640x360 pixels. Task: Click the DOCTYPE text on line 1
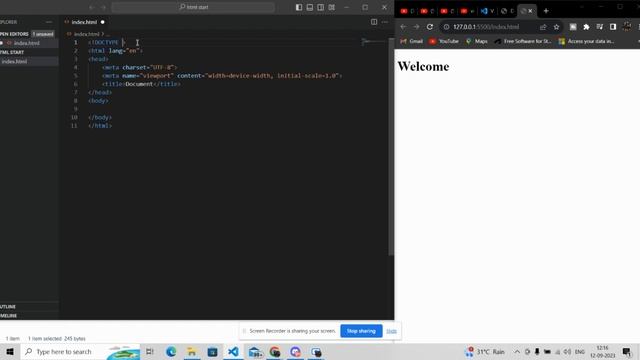tap(105, 42)
